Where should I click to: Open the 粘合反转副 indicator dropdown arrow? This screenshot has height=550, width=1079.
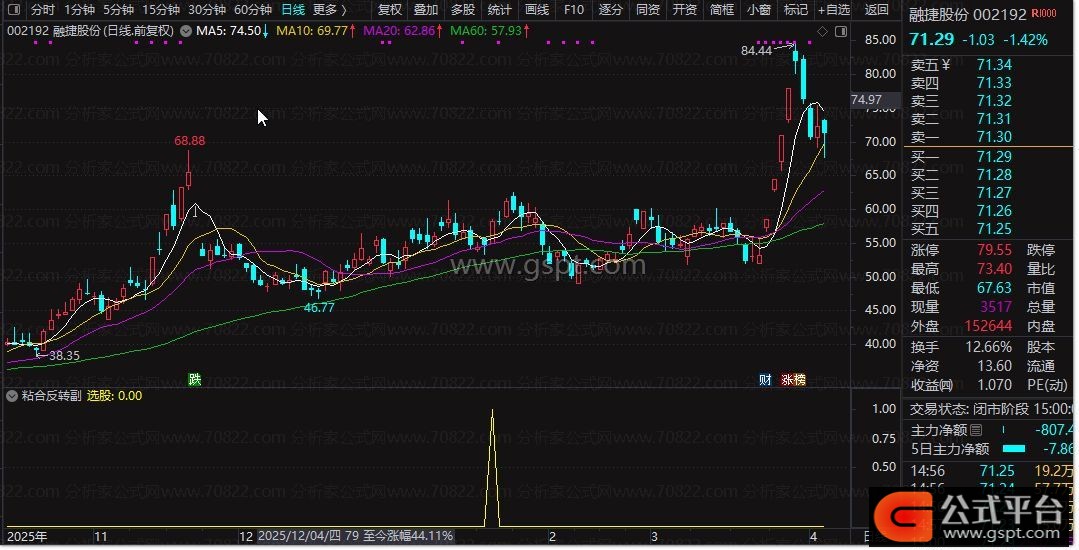[10, 396]
